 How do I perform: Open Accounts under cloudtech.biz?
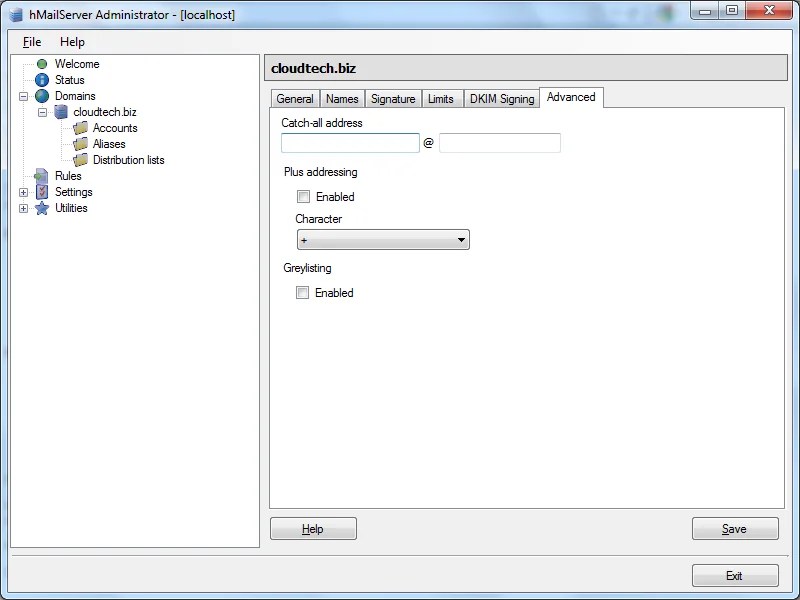point(115,128)
